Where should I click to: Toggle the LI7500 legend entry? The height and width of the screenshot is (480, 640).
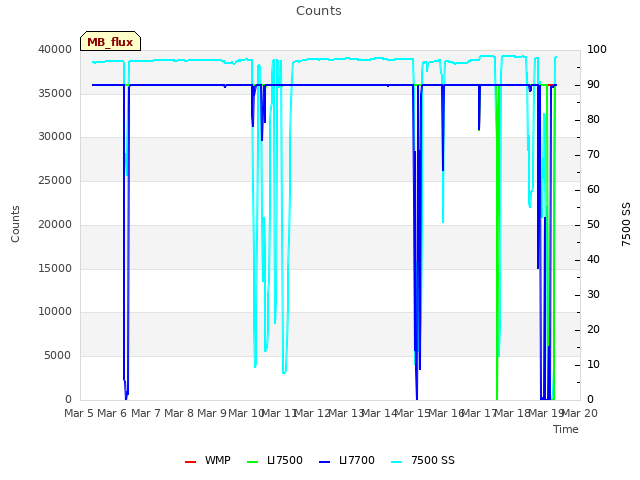[275, 461]
